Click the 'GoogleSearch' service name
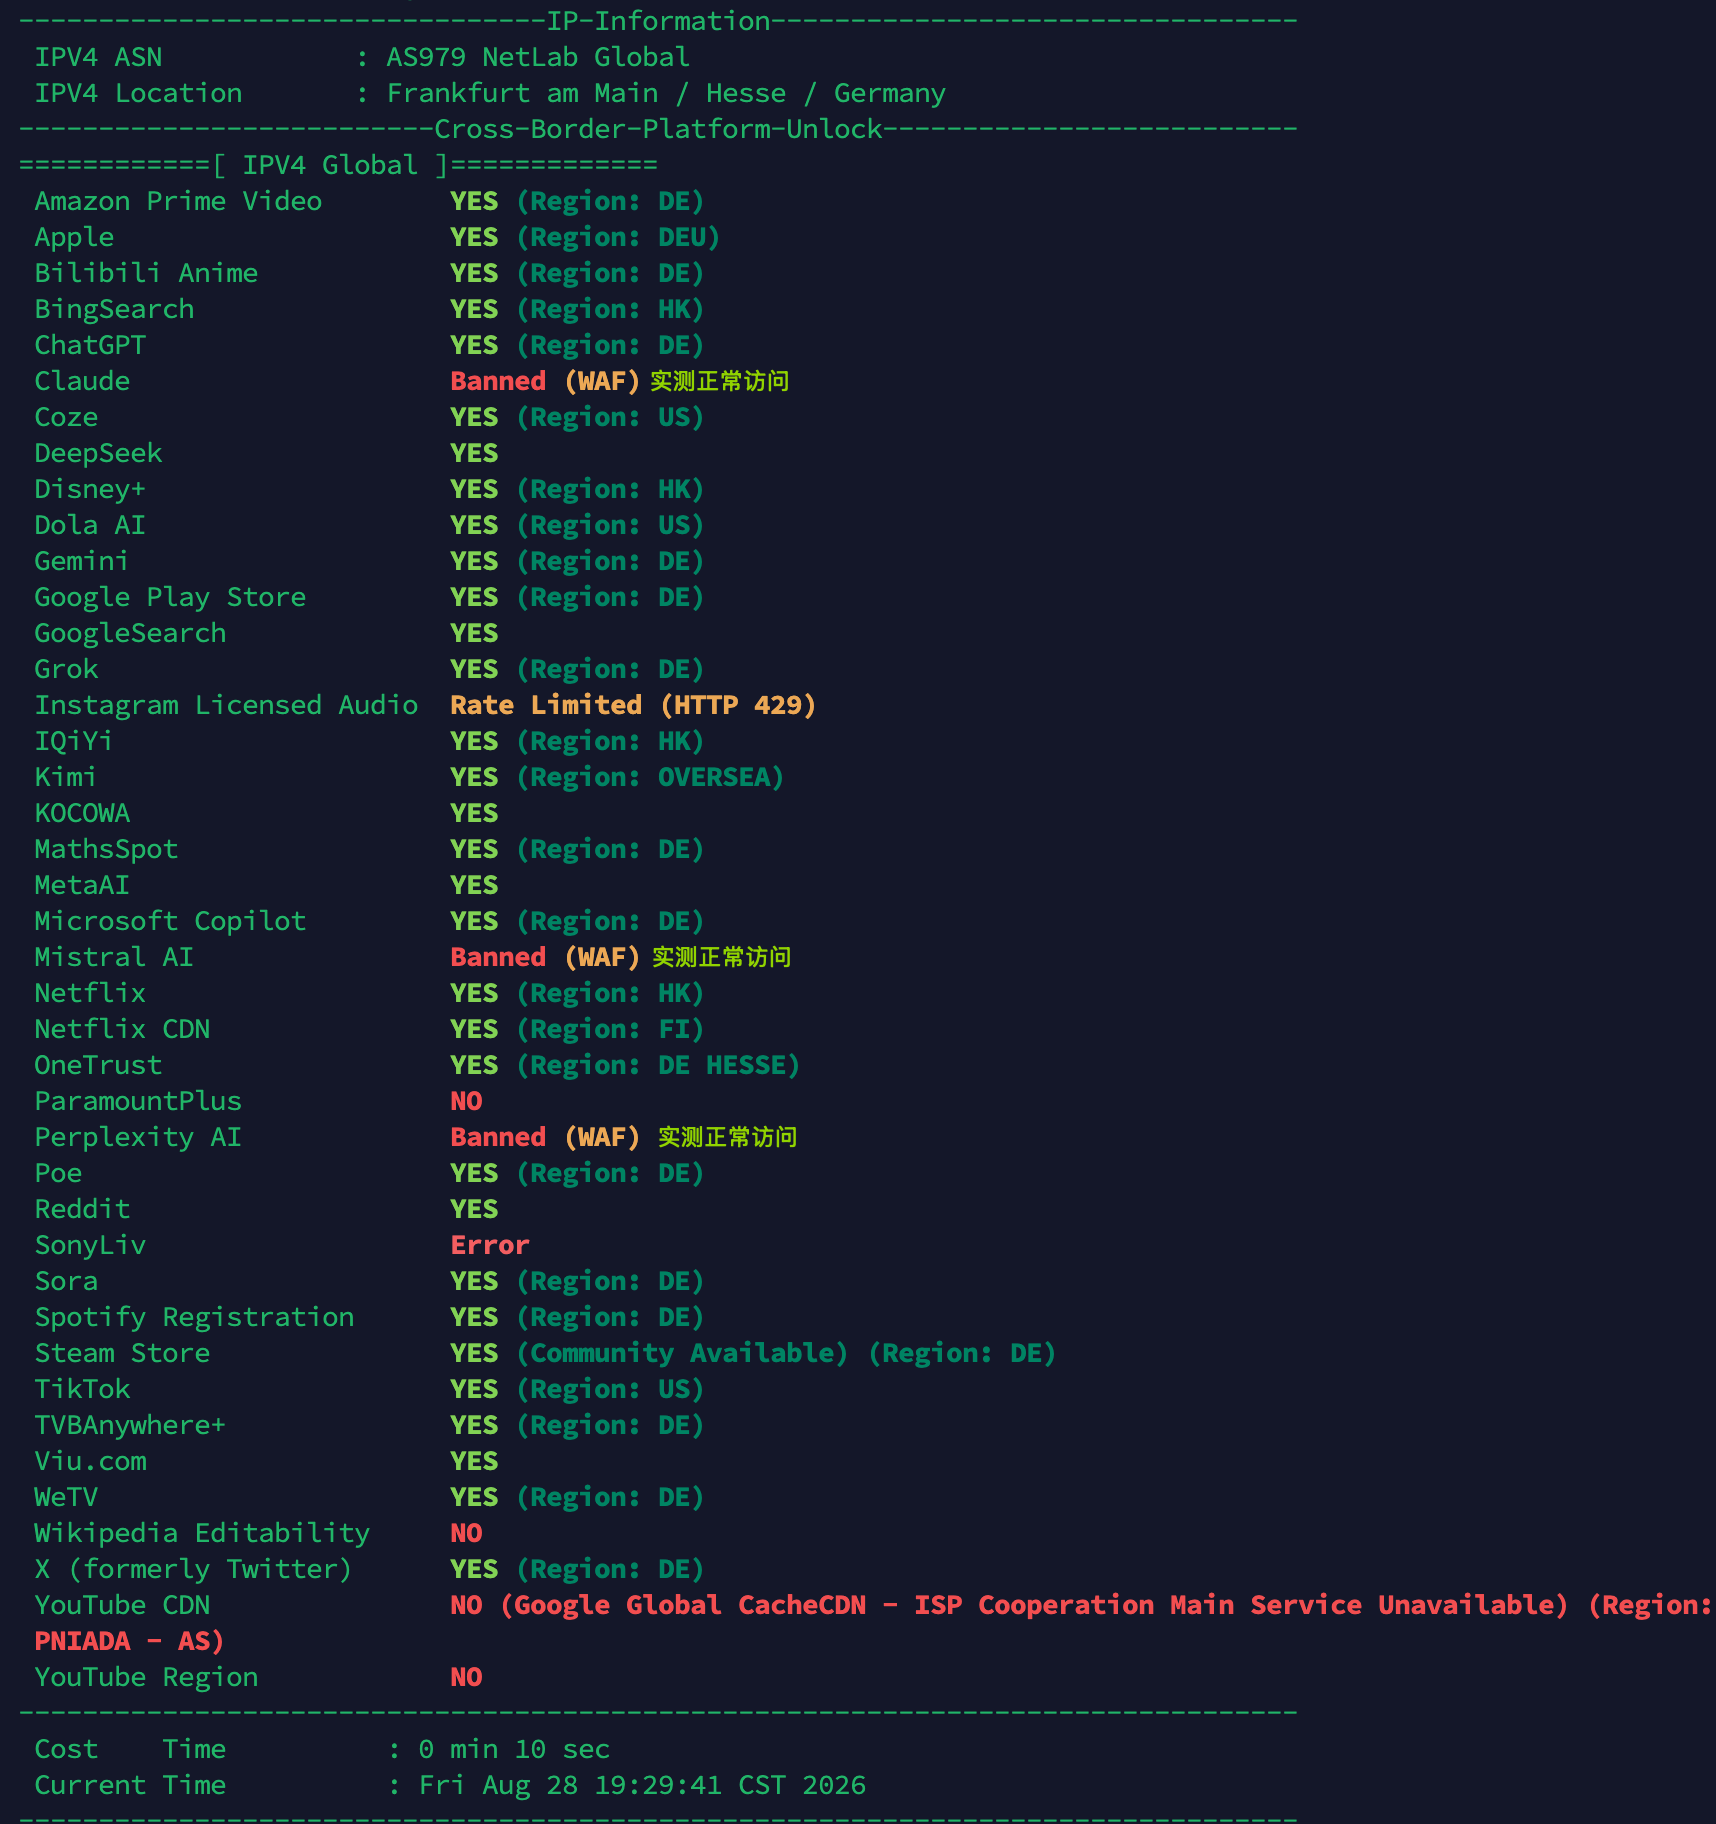 (x=130, y=633)
